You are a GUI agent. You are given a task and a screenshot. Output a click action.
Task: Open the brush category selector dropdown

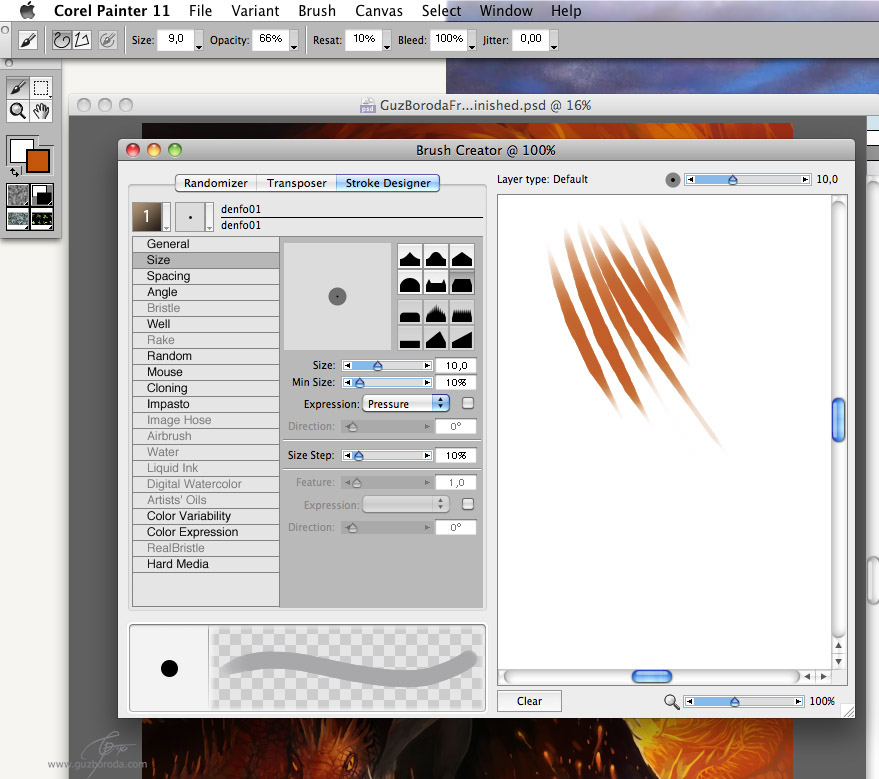[150, 217]
